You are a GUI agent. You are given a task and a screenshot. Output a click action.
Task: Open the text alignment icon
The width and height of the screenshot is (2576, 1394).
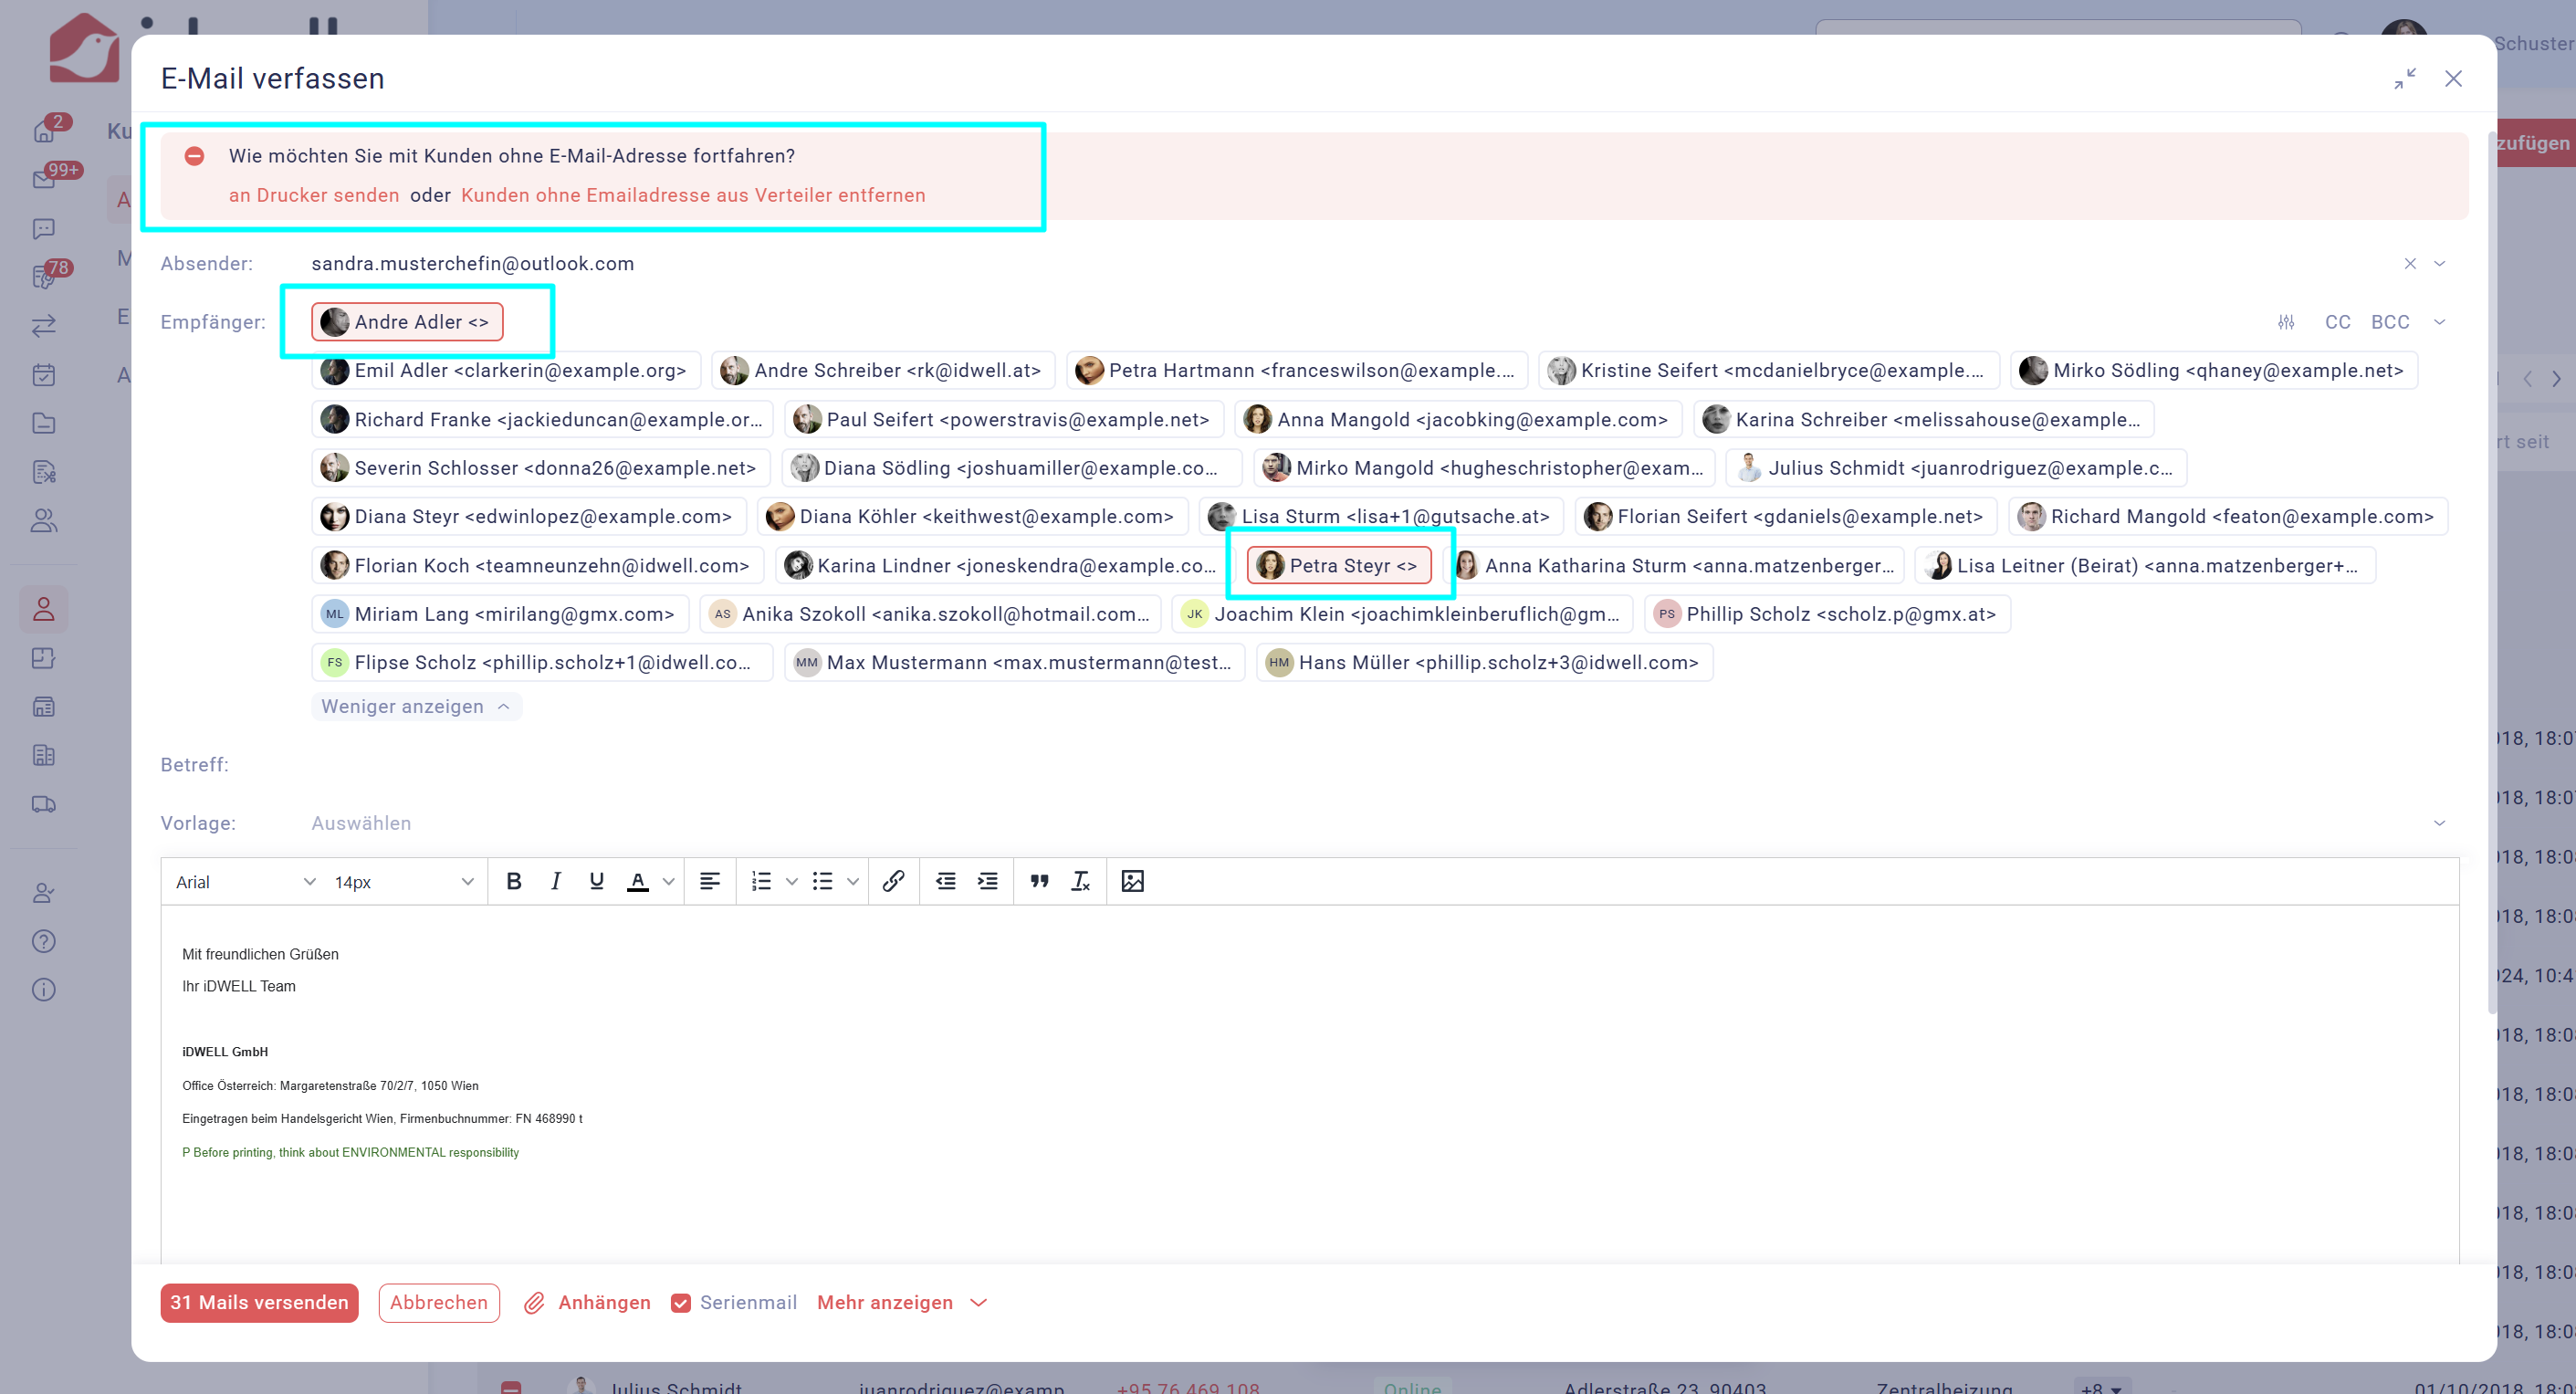pos(709,881)
